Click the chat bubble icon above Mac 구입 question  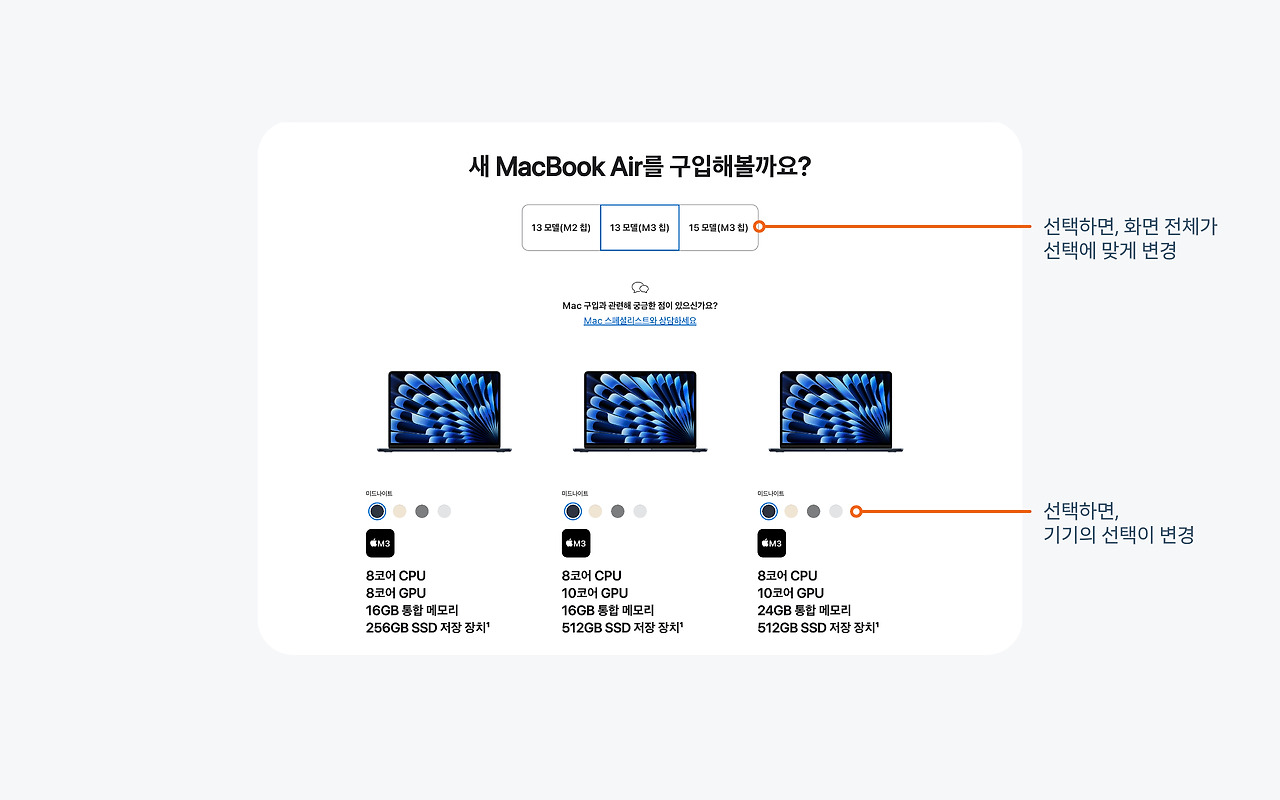[640, 288]
